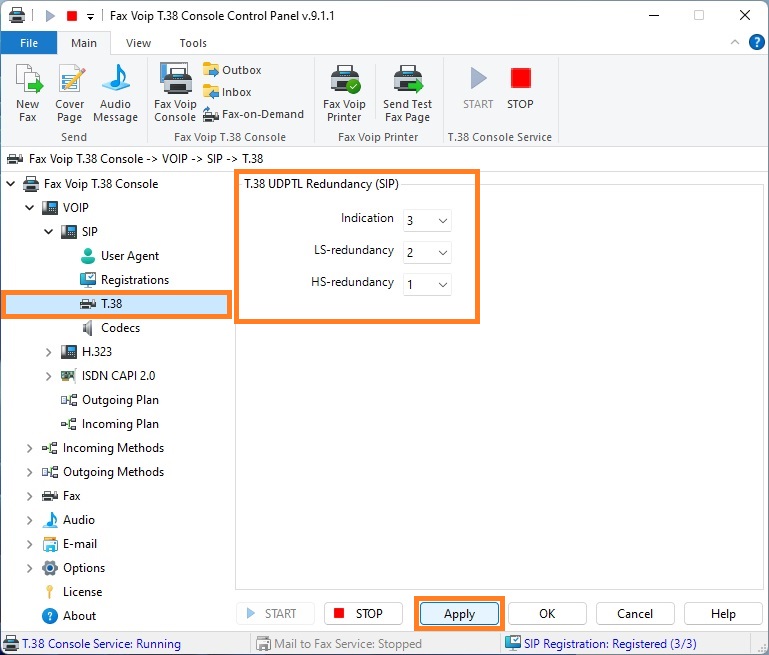This screenshot has width=769, height=655.
Task: Select the VOIP tree item
Action: tap(65, 208)
